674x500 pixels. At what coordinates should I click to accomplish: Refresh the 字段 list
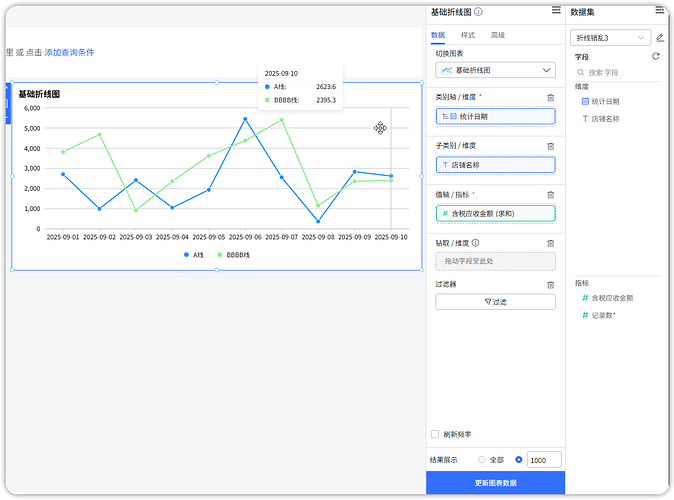tap(656, 56)
